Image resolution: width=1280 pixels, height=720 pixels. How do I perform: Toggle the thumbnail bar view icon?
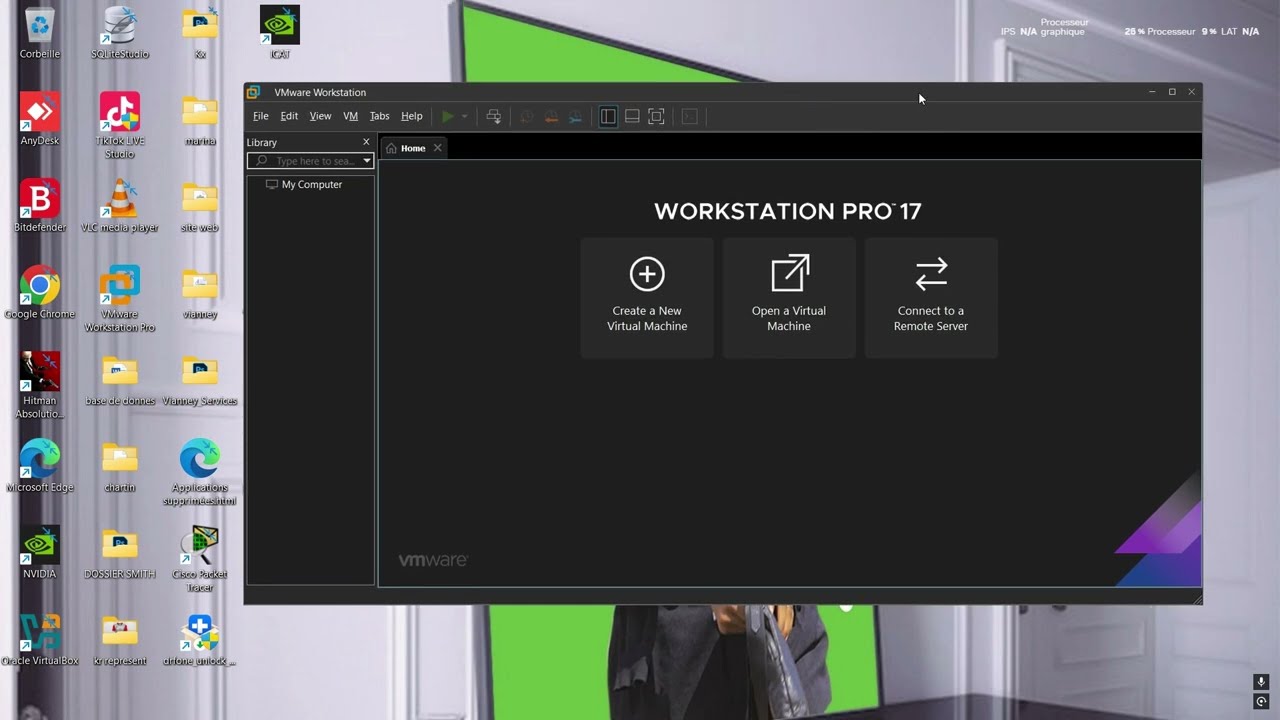(632, 116)
